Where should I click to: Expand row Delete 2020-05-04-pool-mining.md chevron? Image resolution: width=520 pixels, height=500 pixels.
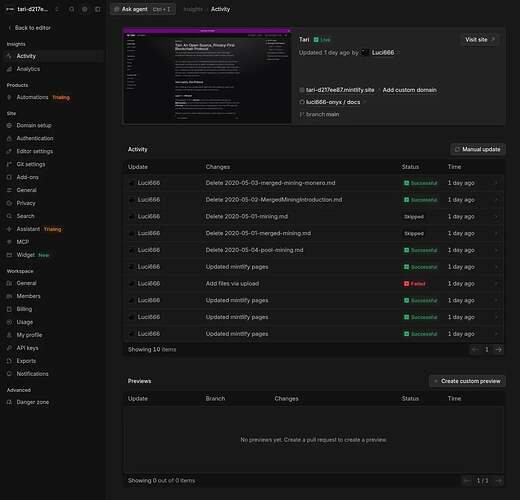(496, 250)
